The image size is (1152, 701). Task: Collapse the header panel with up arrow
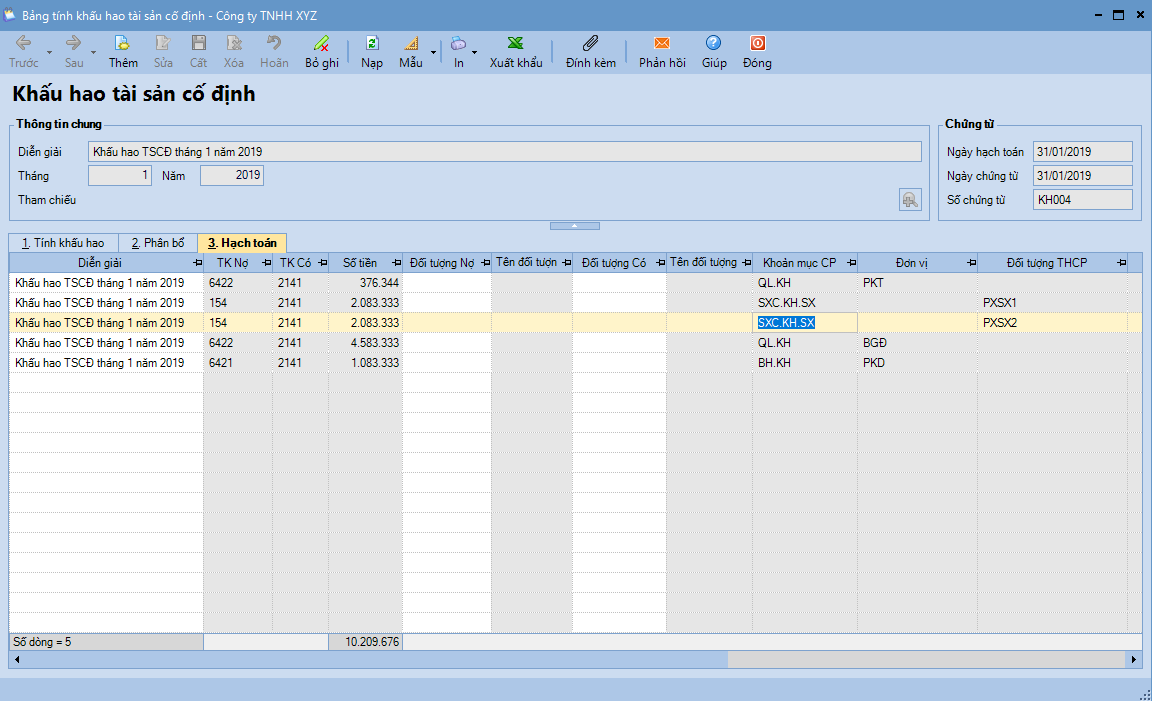[x=574, y=226]
